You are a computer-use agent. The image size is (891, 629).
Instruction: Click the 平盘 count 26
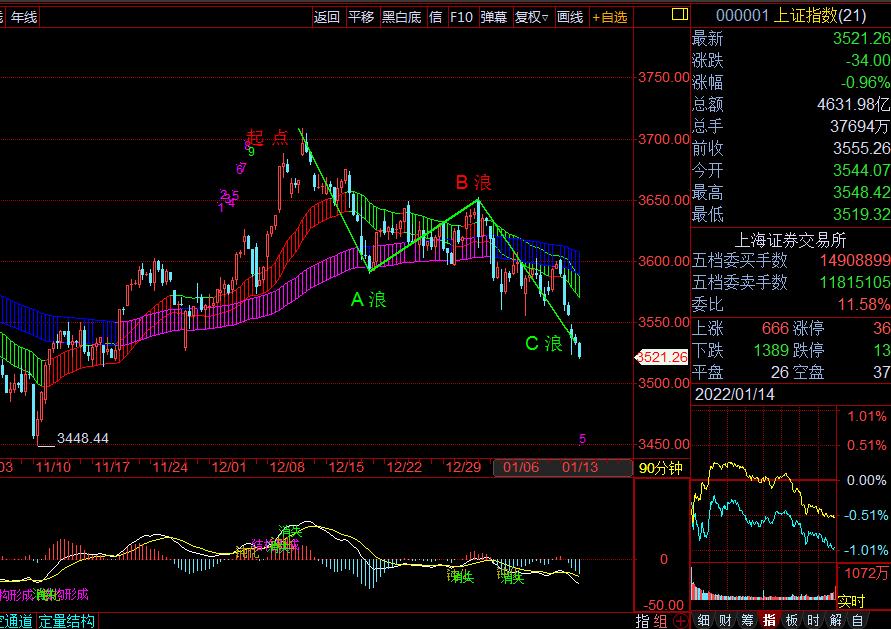(x=780, y=372)
